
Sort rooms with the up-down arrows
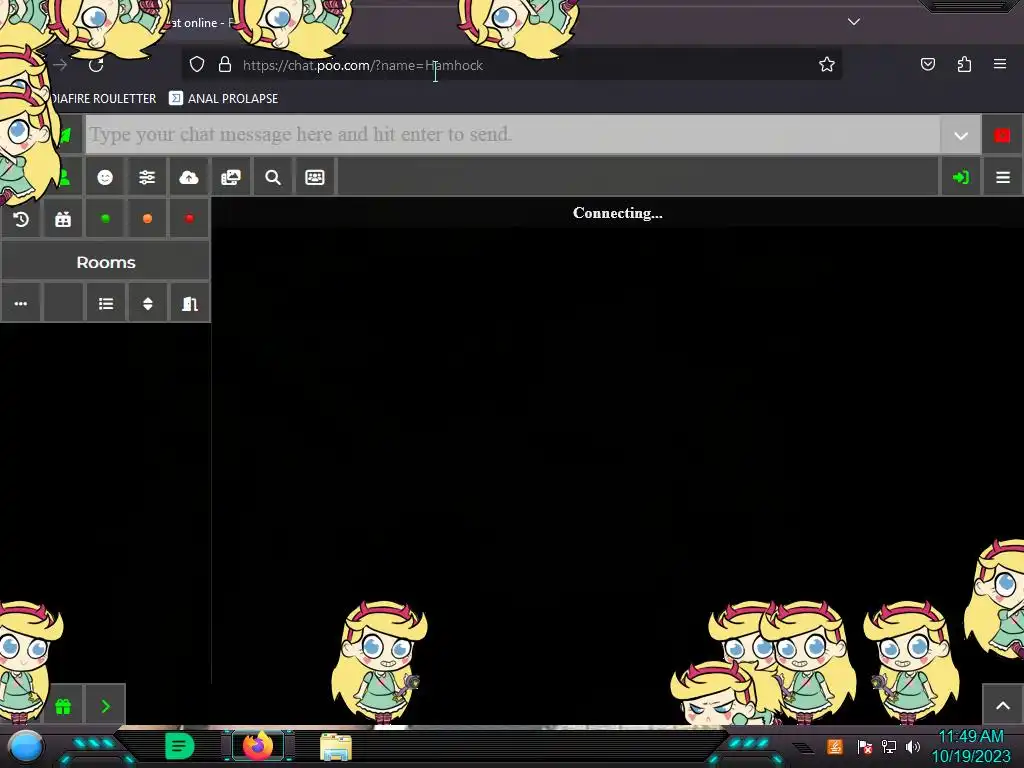tap(148, 304)
